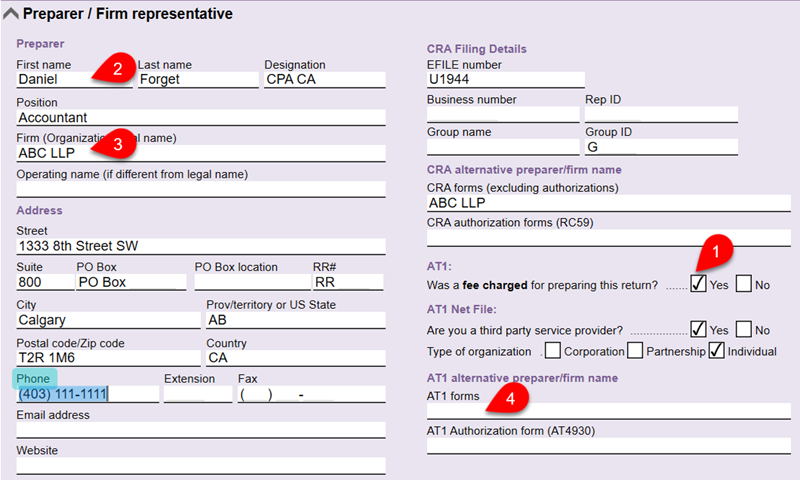Click the red callout marker numbered 4
This screenshot has width=800, height=480.
(x=511, y=399)
